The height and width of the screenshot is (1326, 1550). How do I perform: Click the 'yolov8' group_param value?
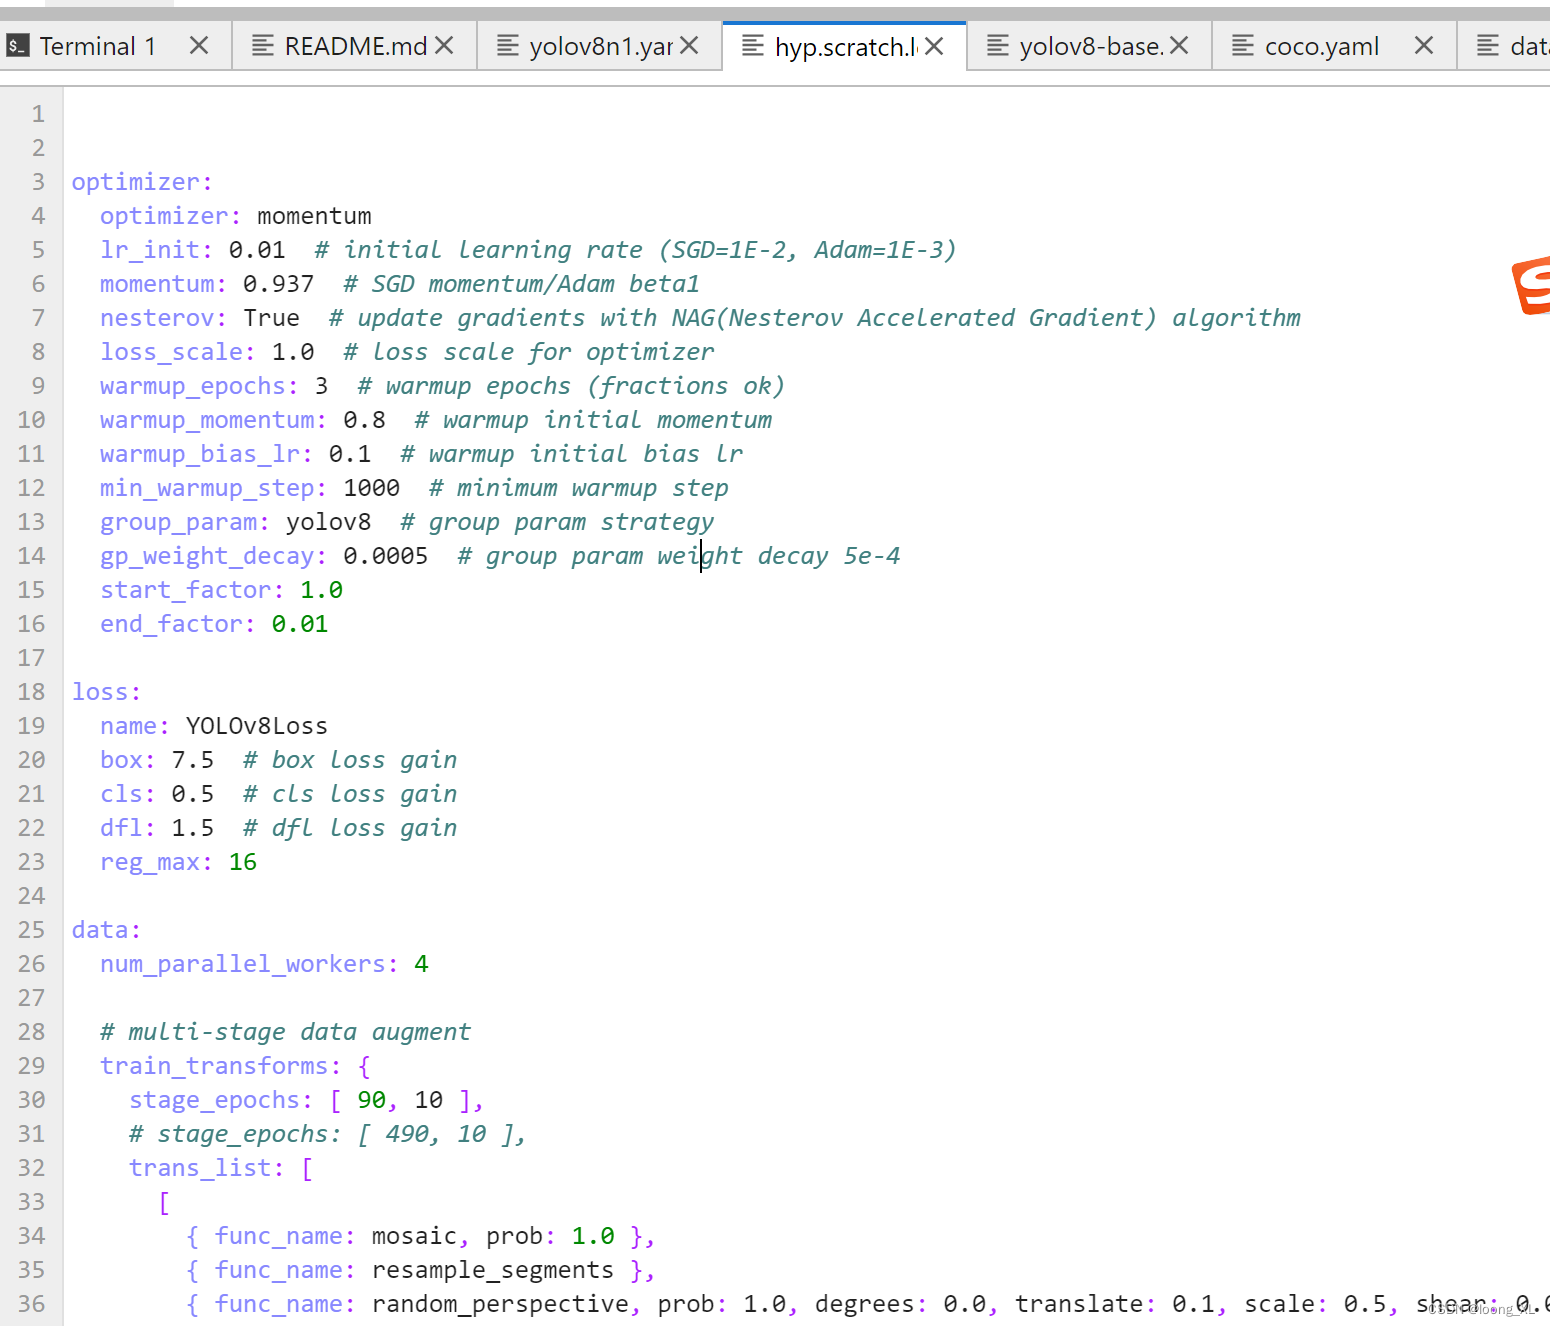[x=328, y=522]
